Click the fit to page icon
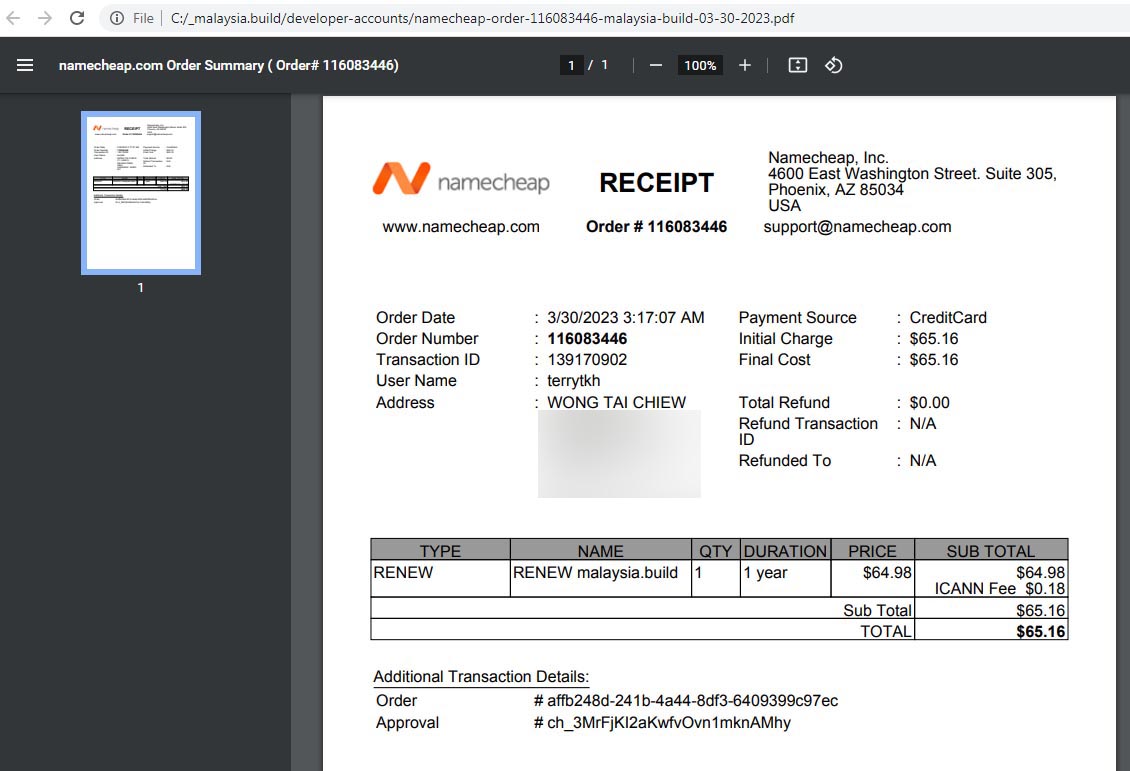Viewport: 1130px width, 771px height. coord(798,66)
